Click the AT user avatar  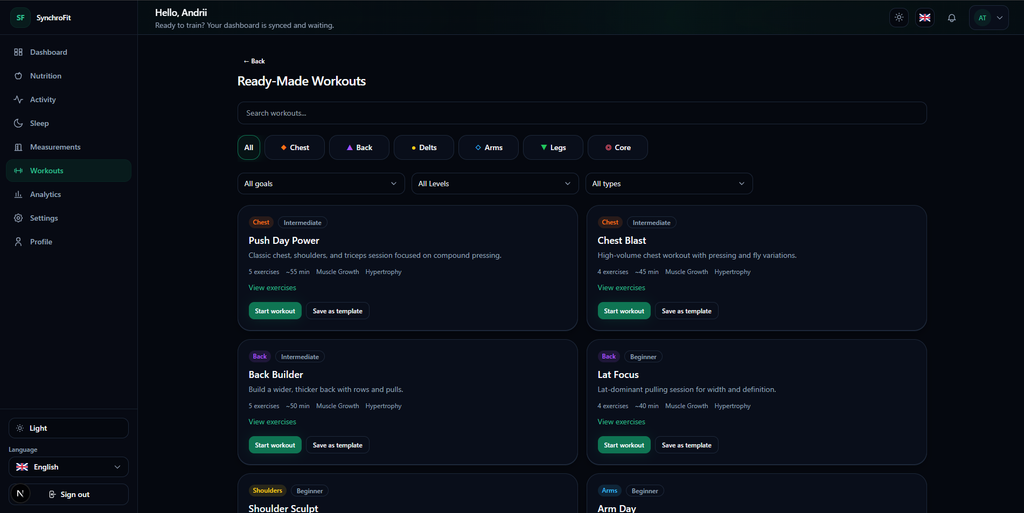982,18
